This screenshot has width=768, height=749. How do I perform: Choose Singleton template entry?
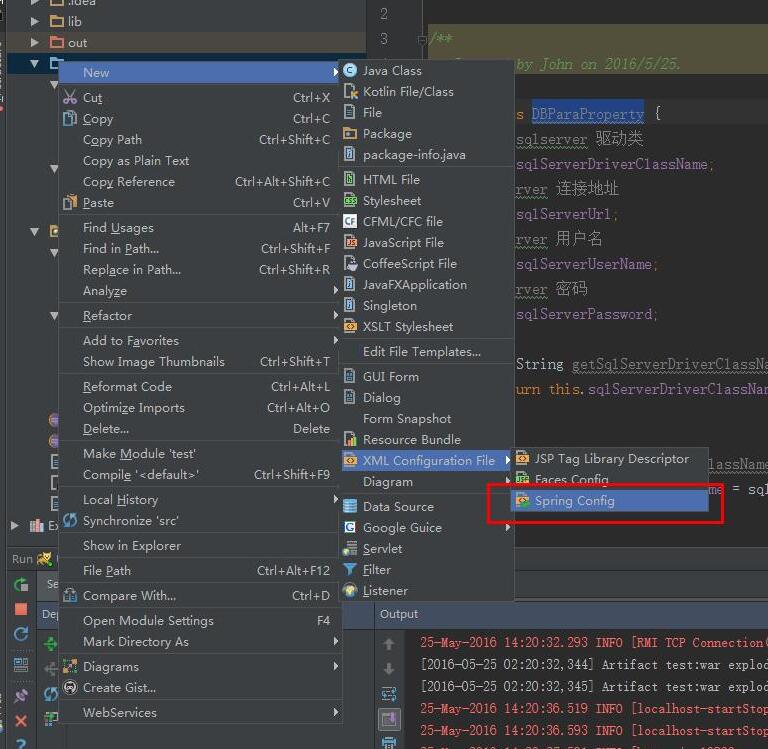coord(427,306)
